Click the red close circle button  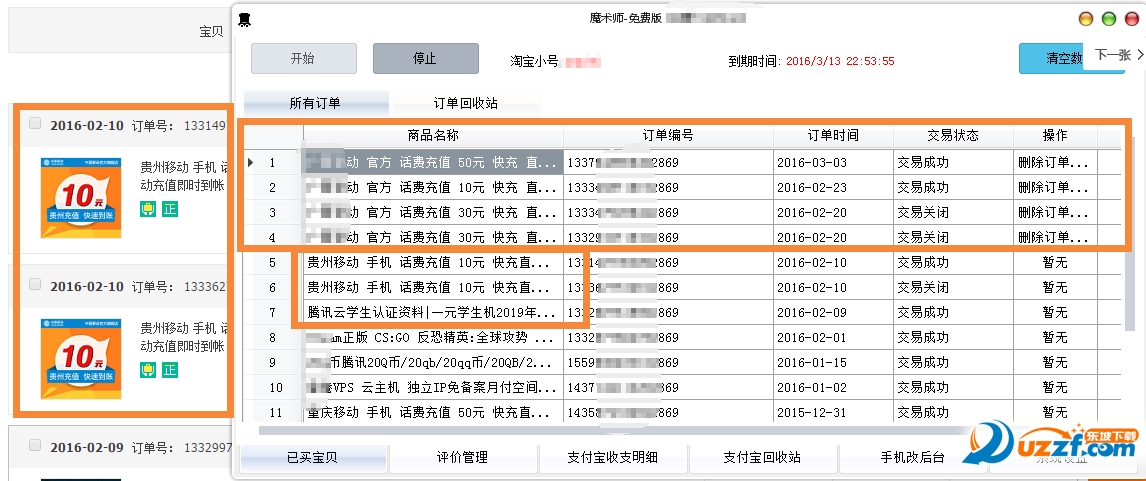pos(1131,19)
